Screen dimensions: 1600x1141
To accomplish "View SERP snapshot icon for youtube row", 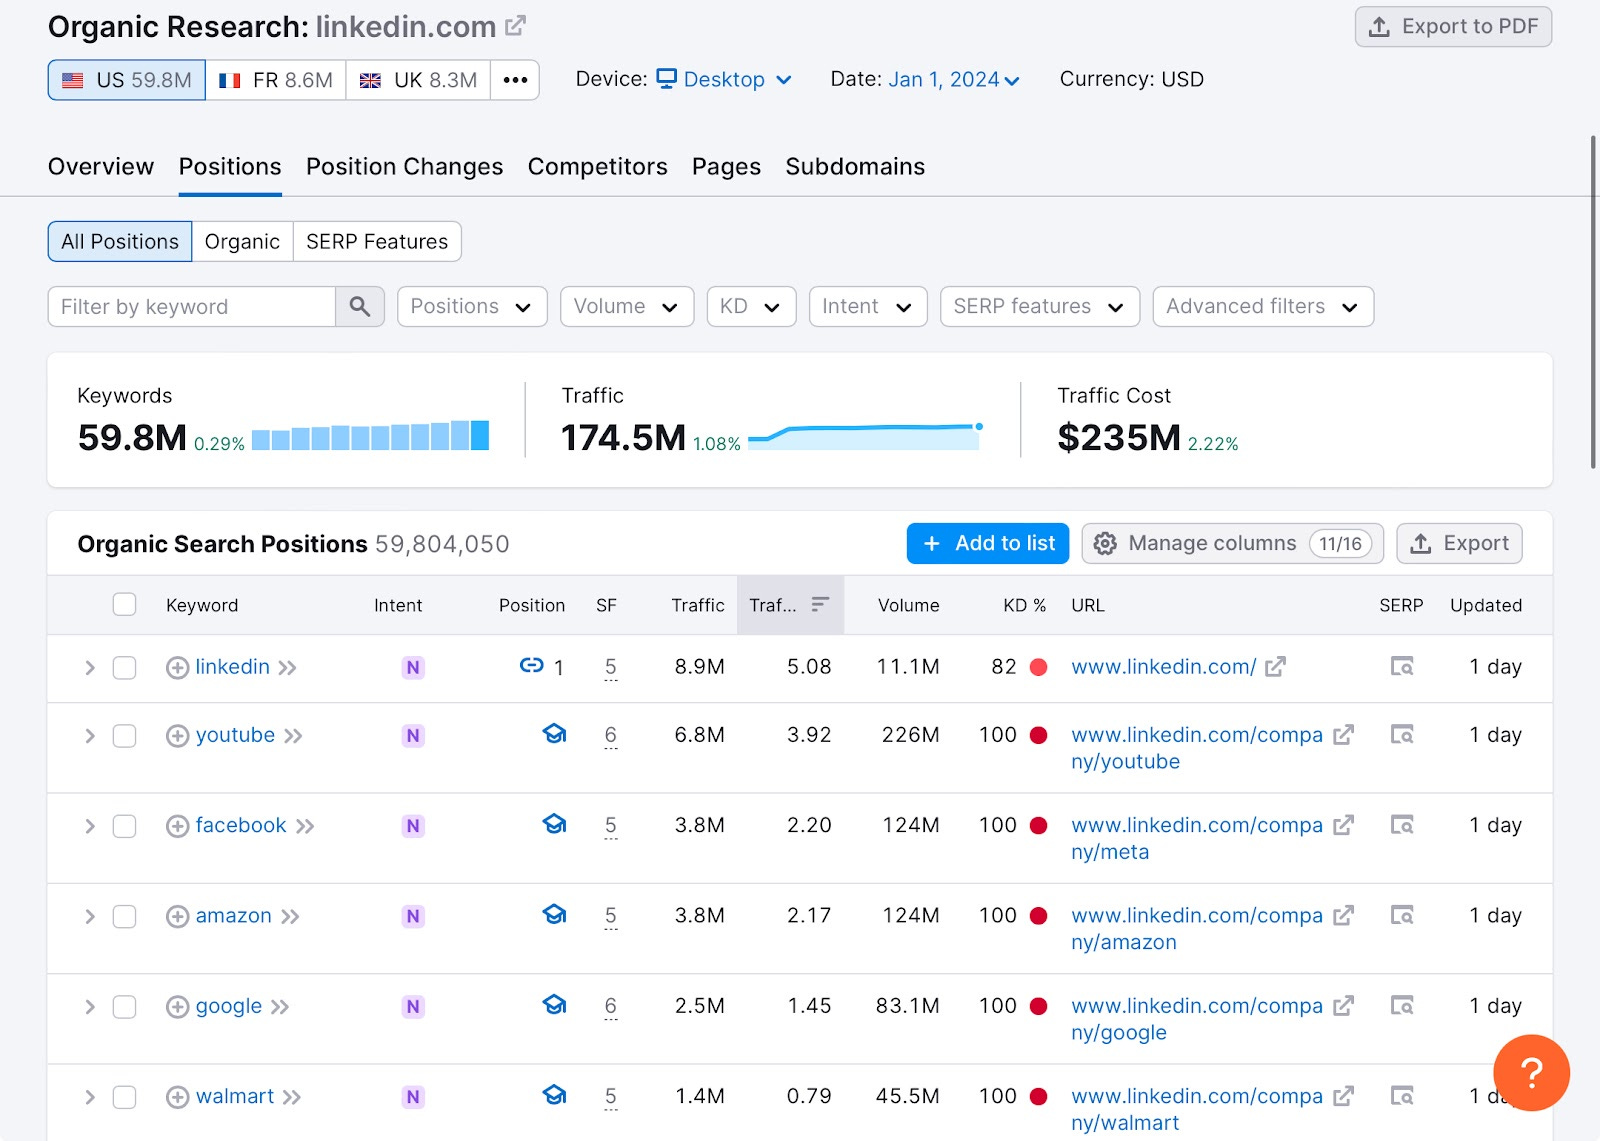I will click(1402, 735).
